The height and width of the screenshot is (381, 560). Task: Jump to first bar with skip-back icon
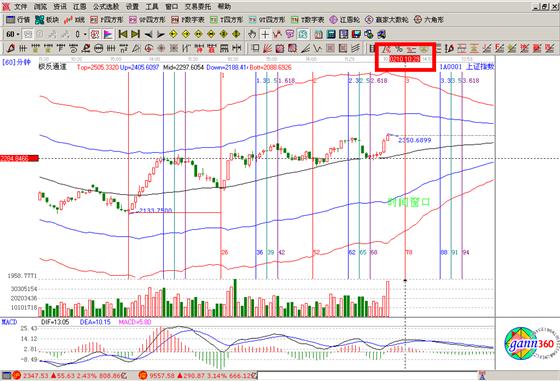123,34
